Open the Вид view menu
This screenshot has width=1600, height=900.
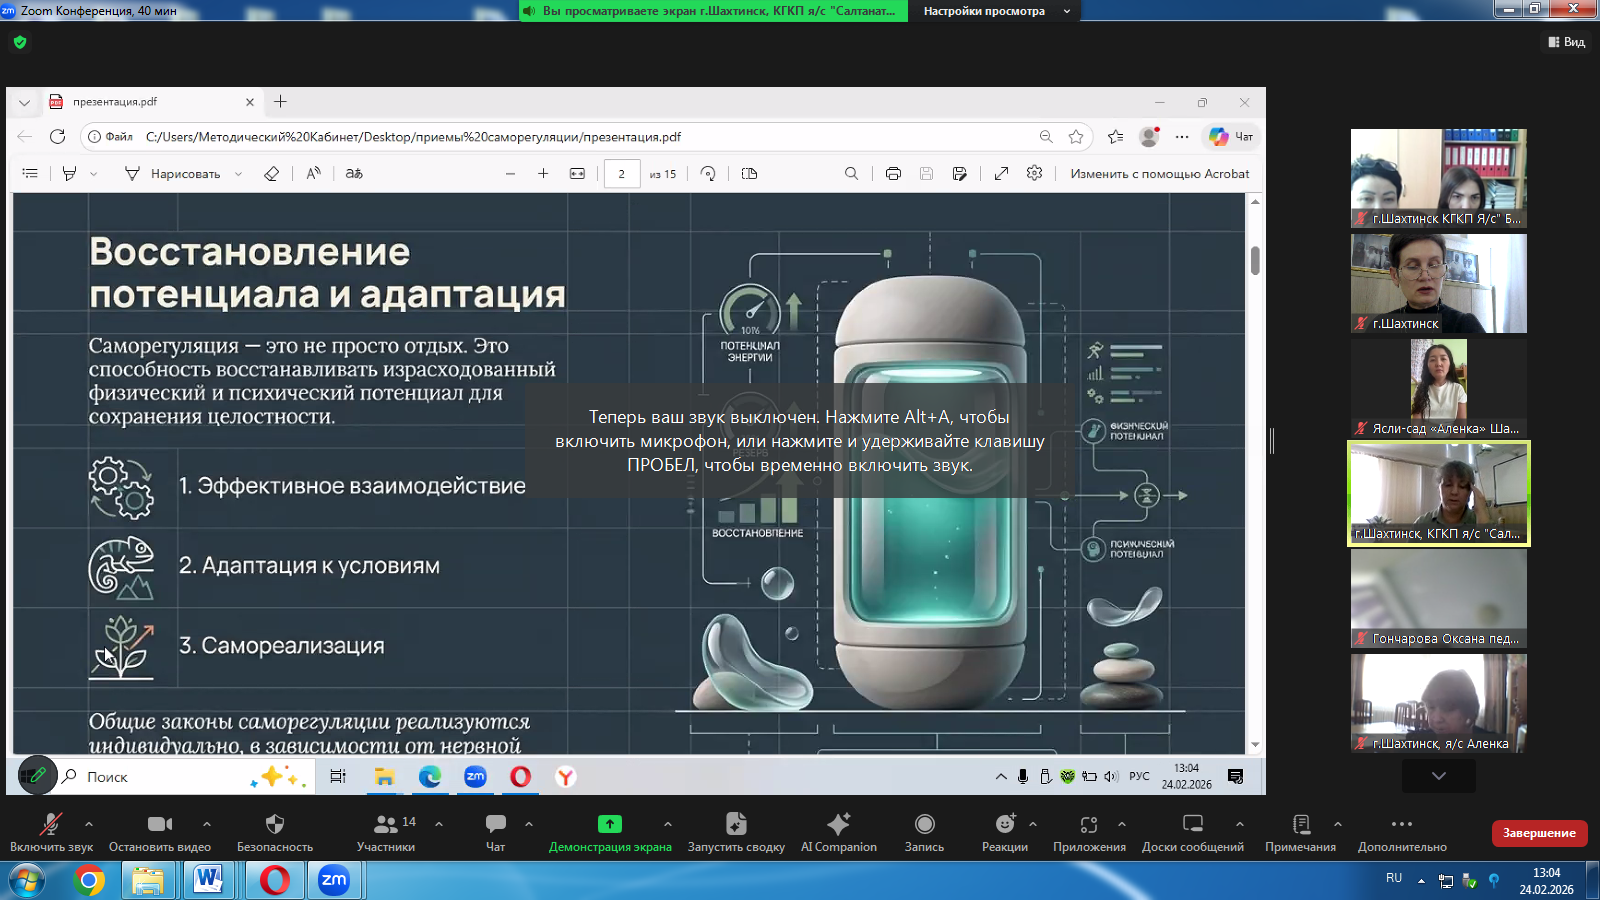tap(1567, 42)
